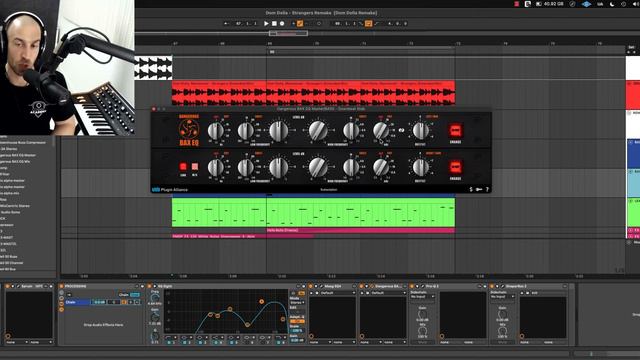Open ShaperBox 2 Sidechain No Input dropdown

[502, 297]
